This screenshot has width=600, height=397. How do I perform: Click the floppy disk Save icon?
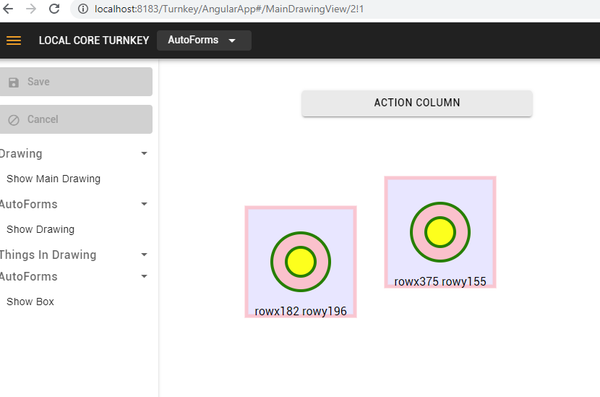pos(14,82)
